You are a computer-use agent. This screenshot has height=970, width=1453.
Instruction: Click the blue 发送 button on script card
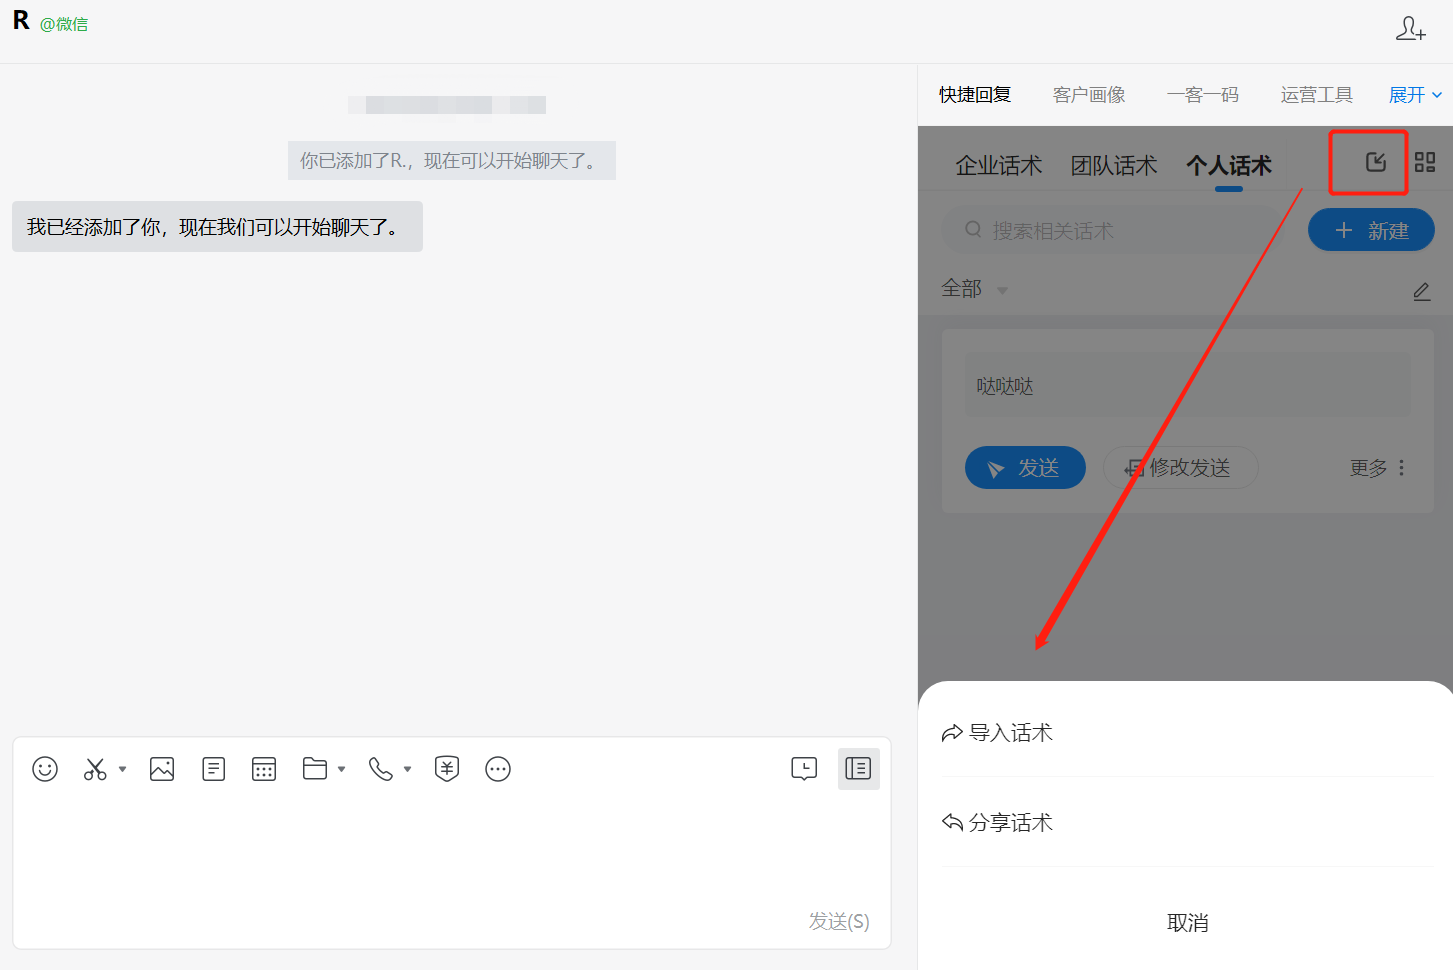(1025, 467)
